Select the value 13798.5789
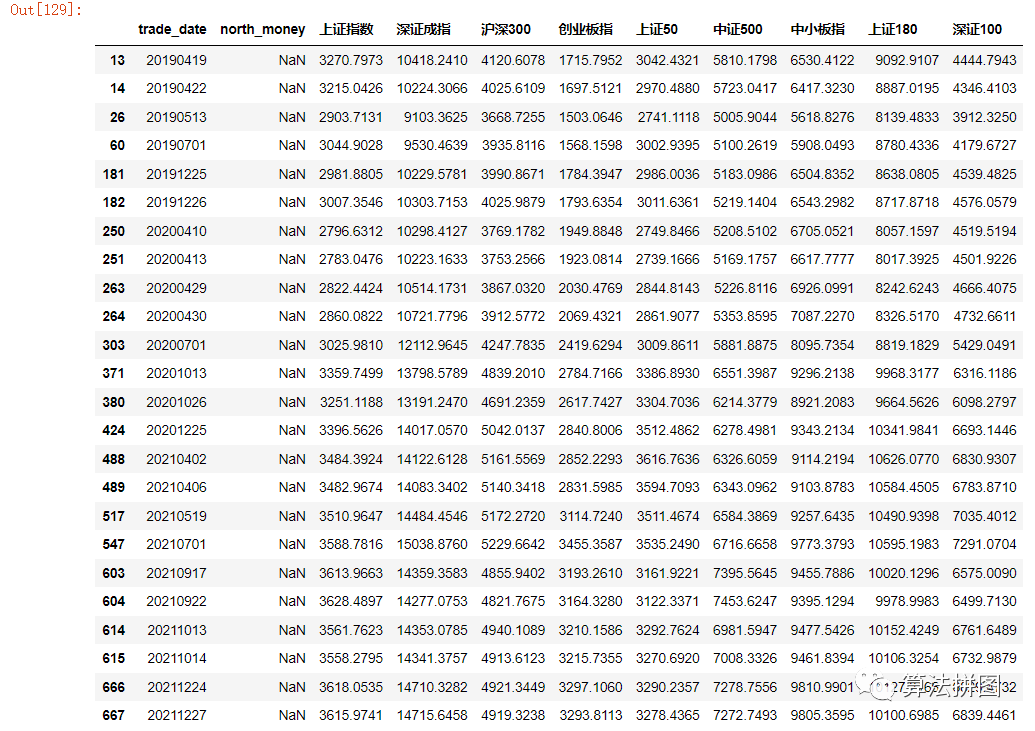The height and width of the screenshot is (731, 1035). tap(432, 374)
